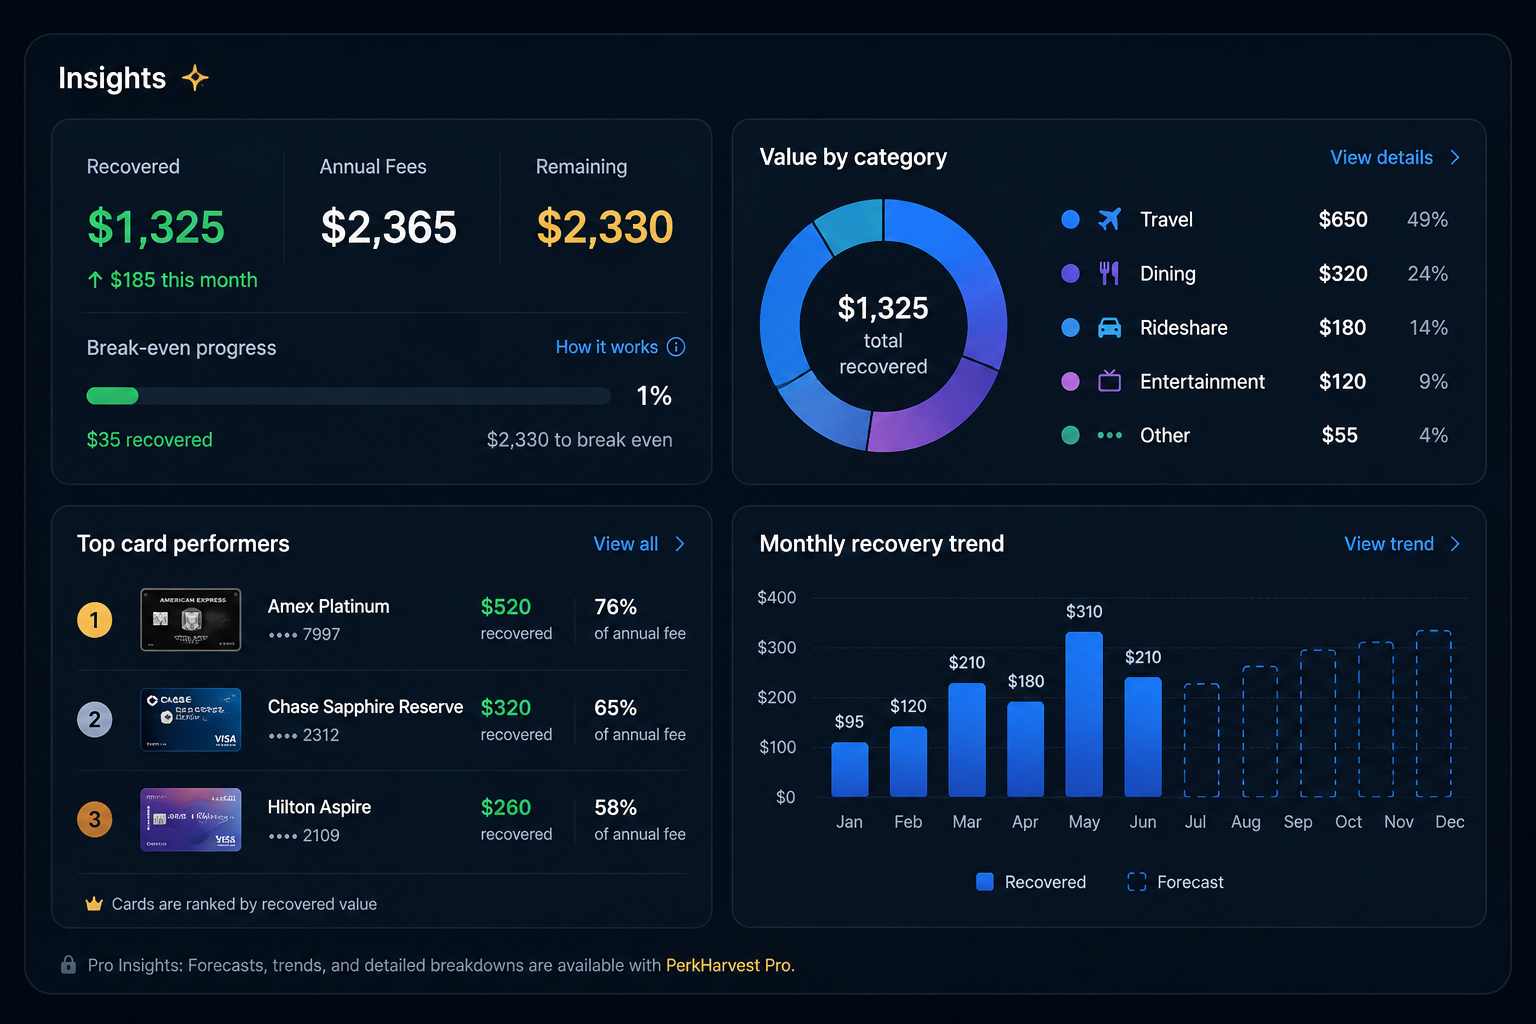
Task: Click "$2,330 to break even" text
Action: pyautogui.click(x=580, y=440)
